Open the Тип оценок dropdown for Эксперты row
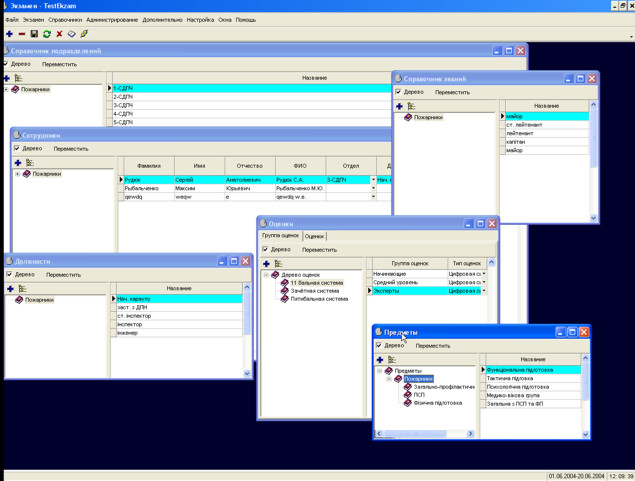The width and height of the screenshot is (635, 481). point(484,291)
